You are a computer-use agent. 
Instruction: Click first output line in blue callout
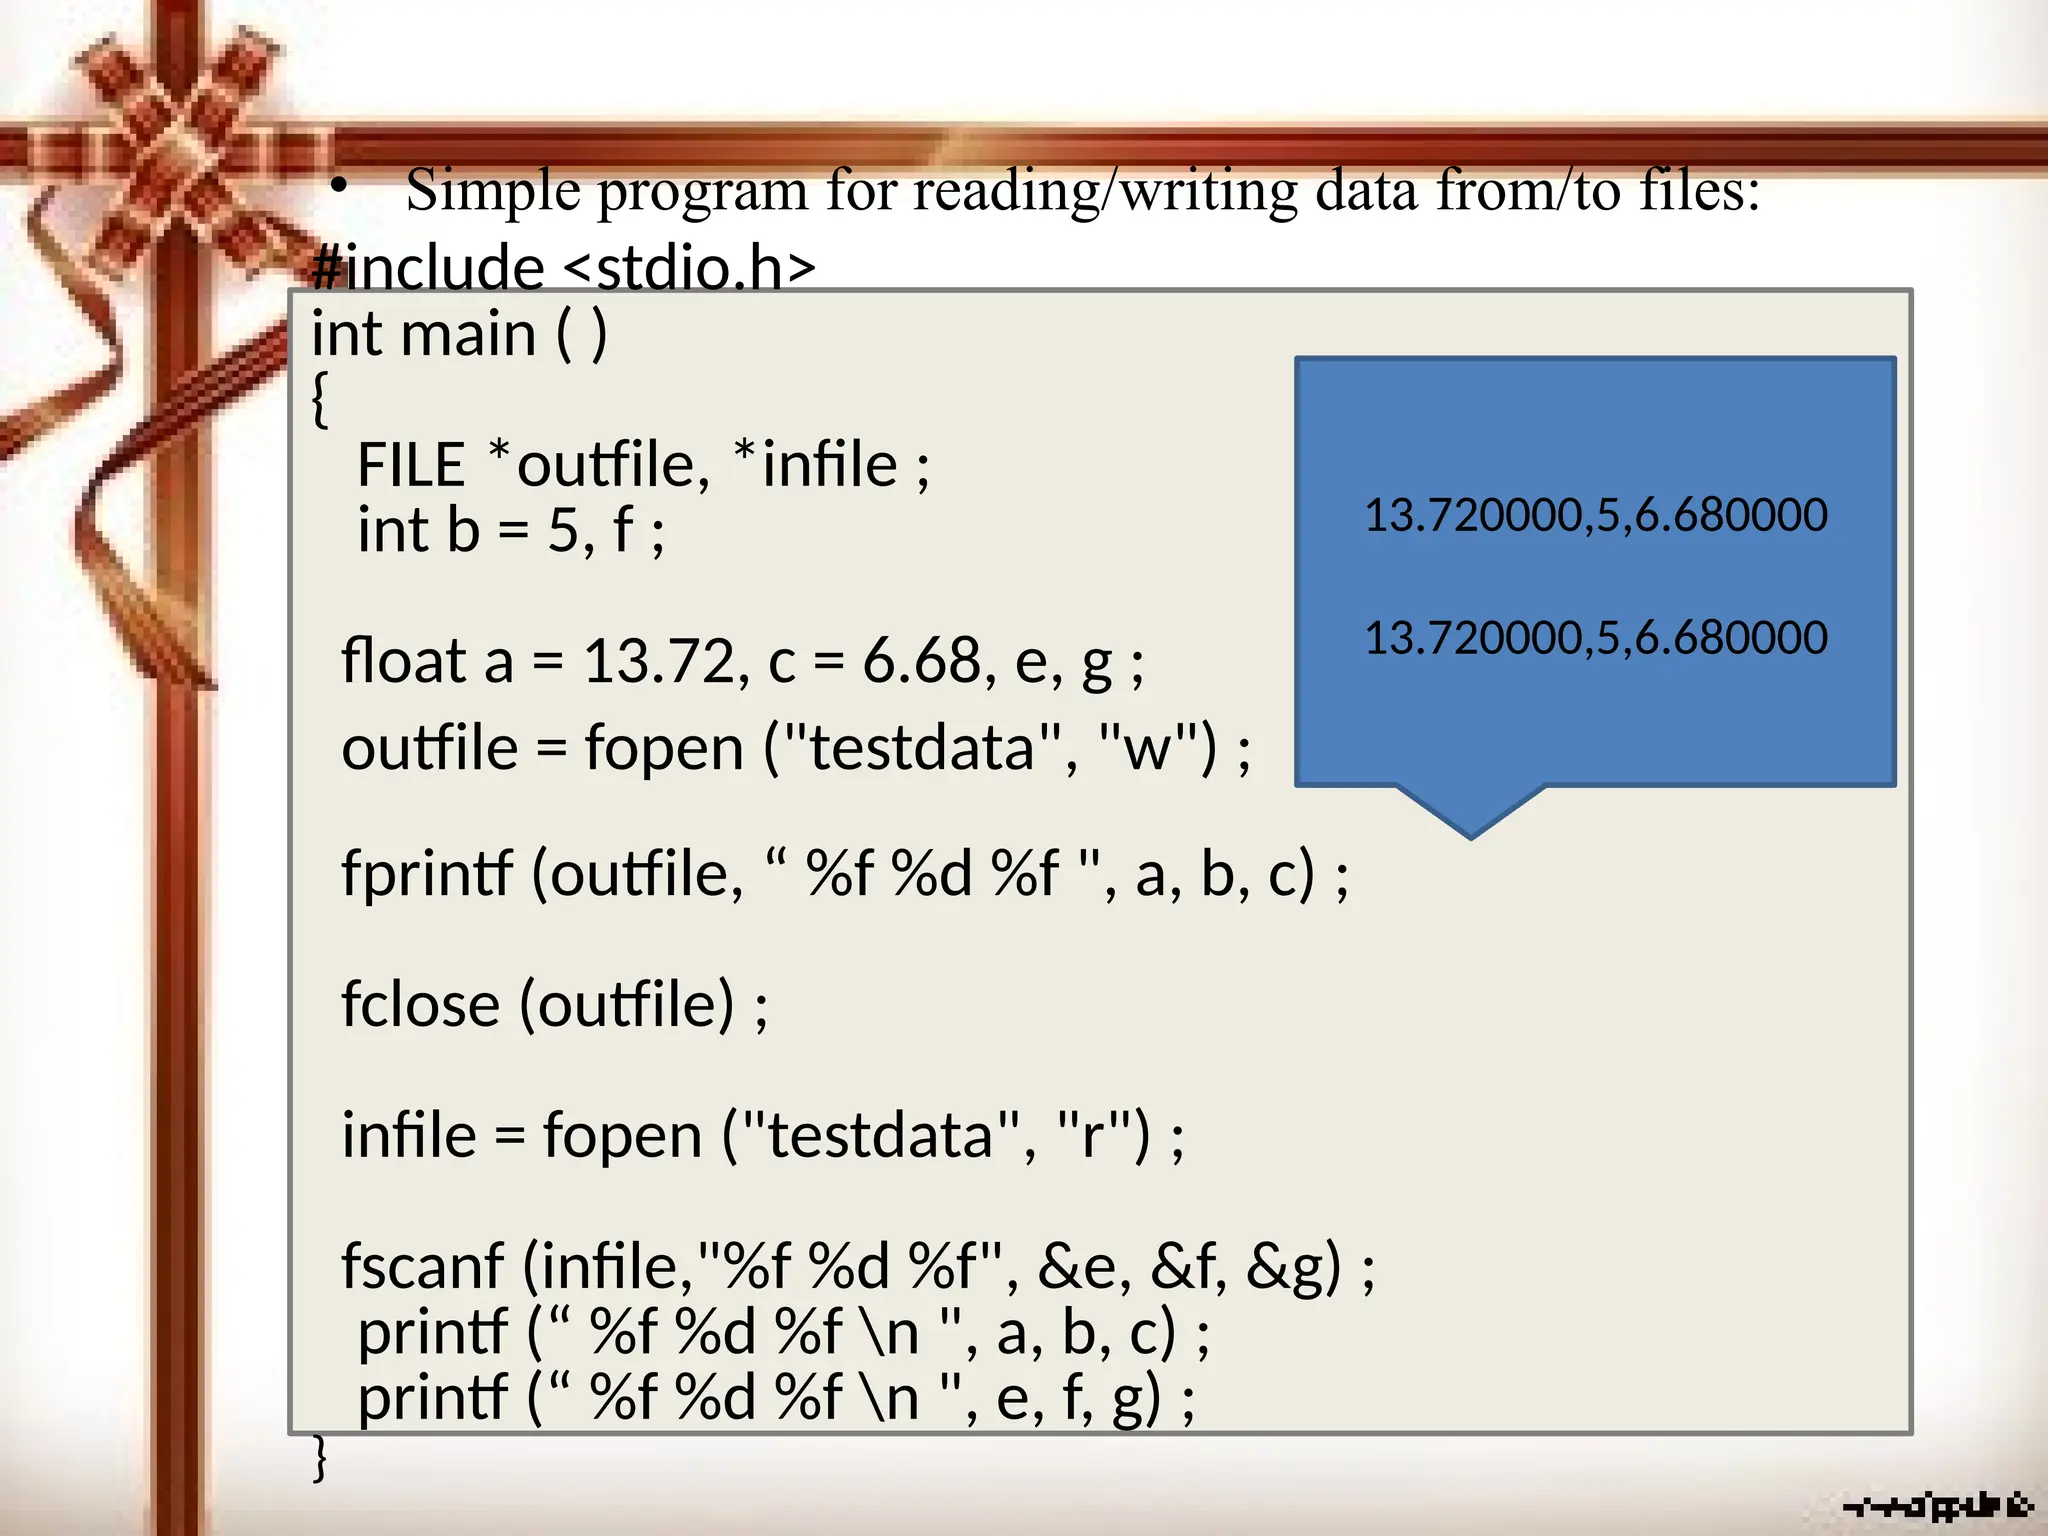(1596, 515)
